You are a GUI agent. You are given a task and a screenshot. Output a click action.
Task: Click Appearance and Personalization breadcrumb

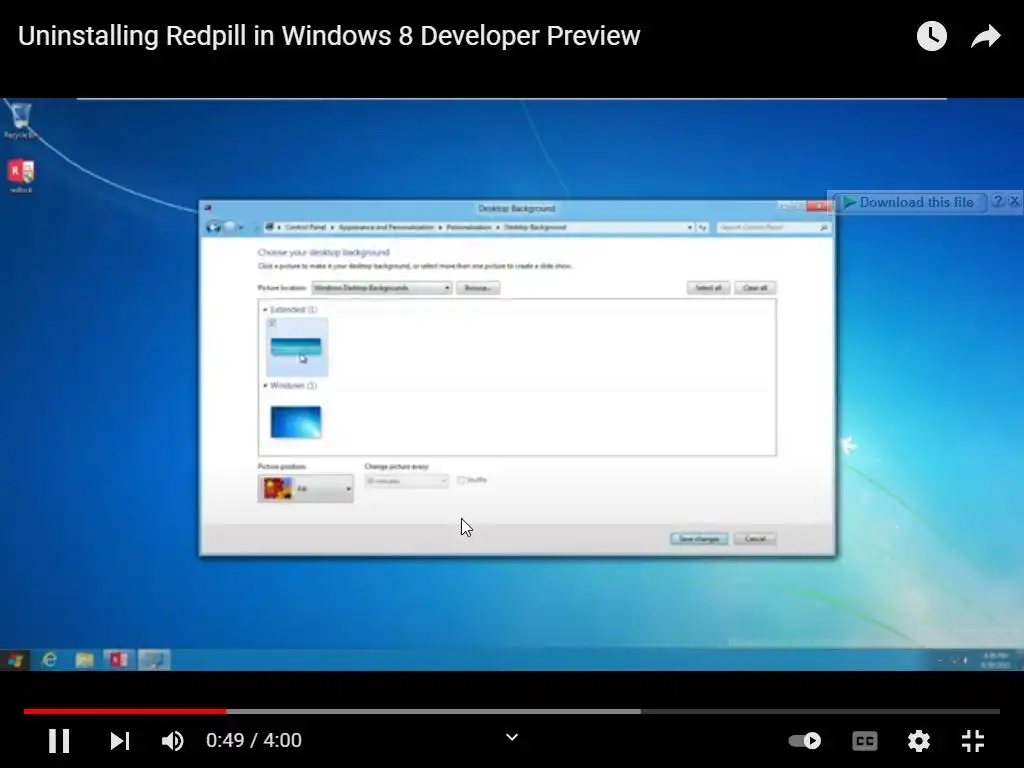pos(386,227)
